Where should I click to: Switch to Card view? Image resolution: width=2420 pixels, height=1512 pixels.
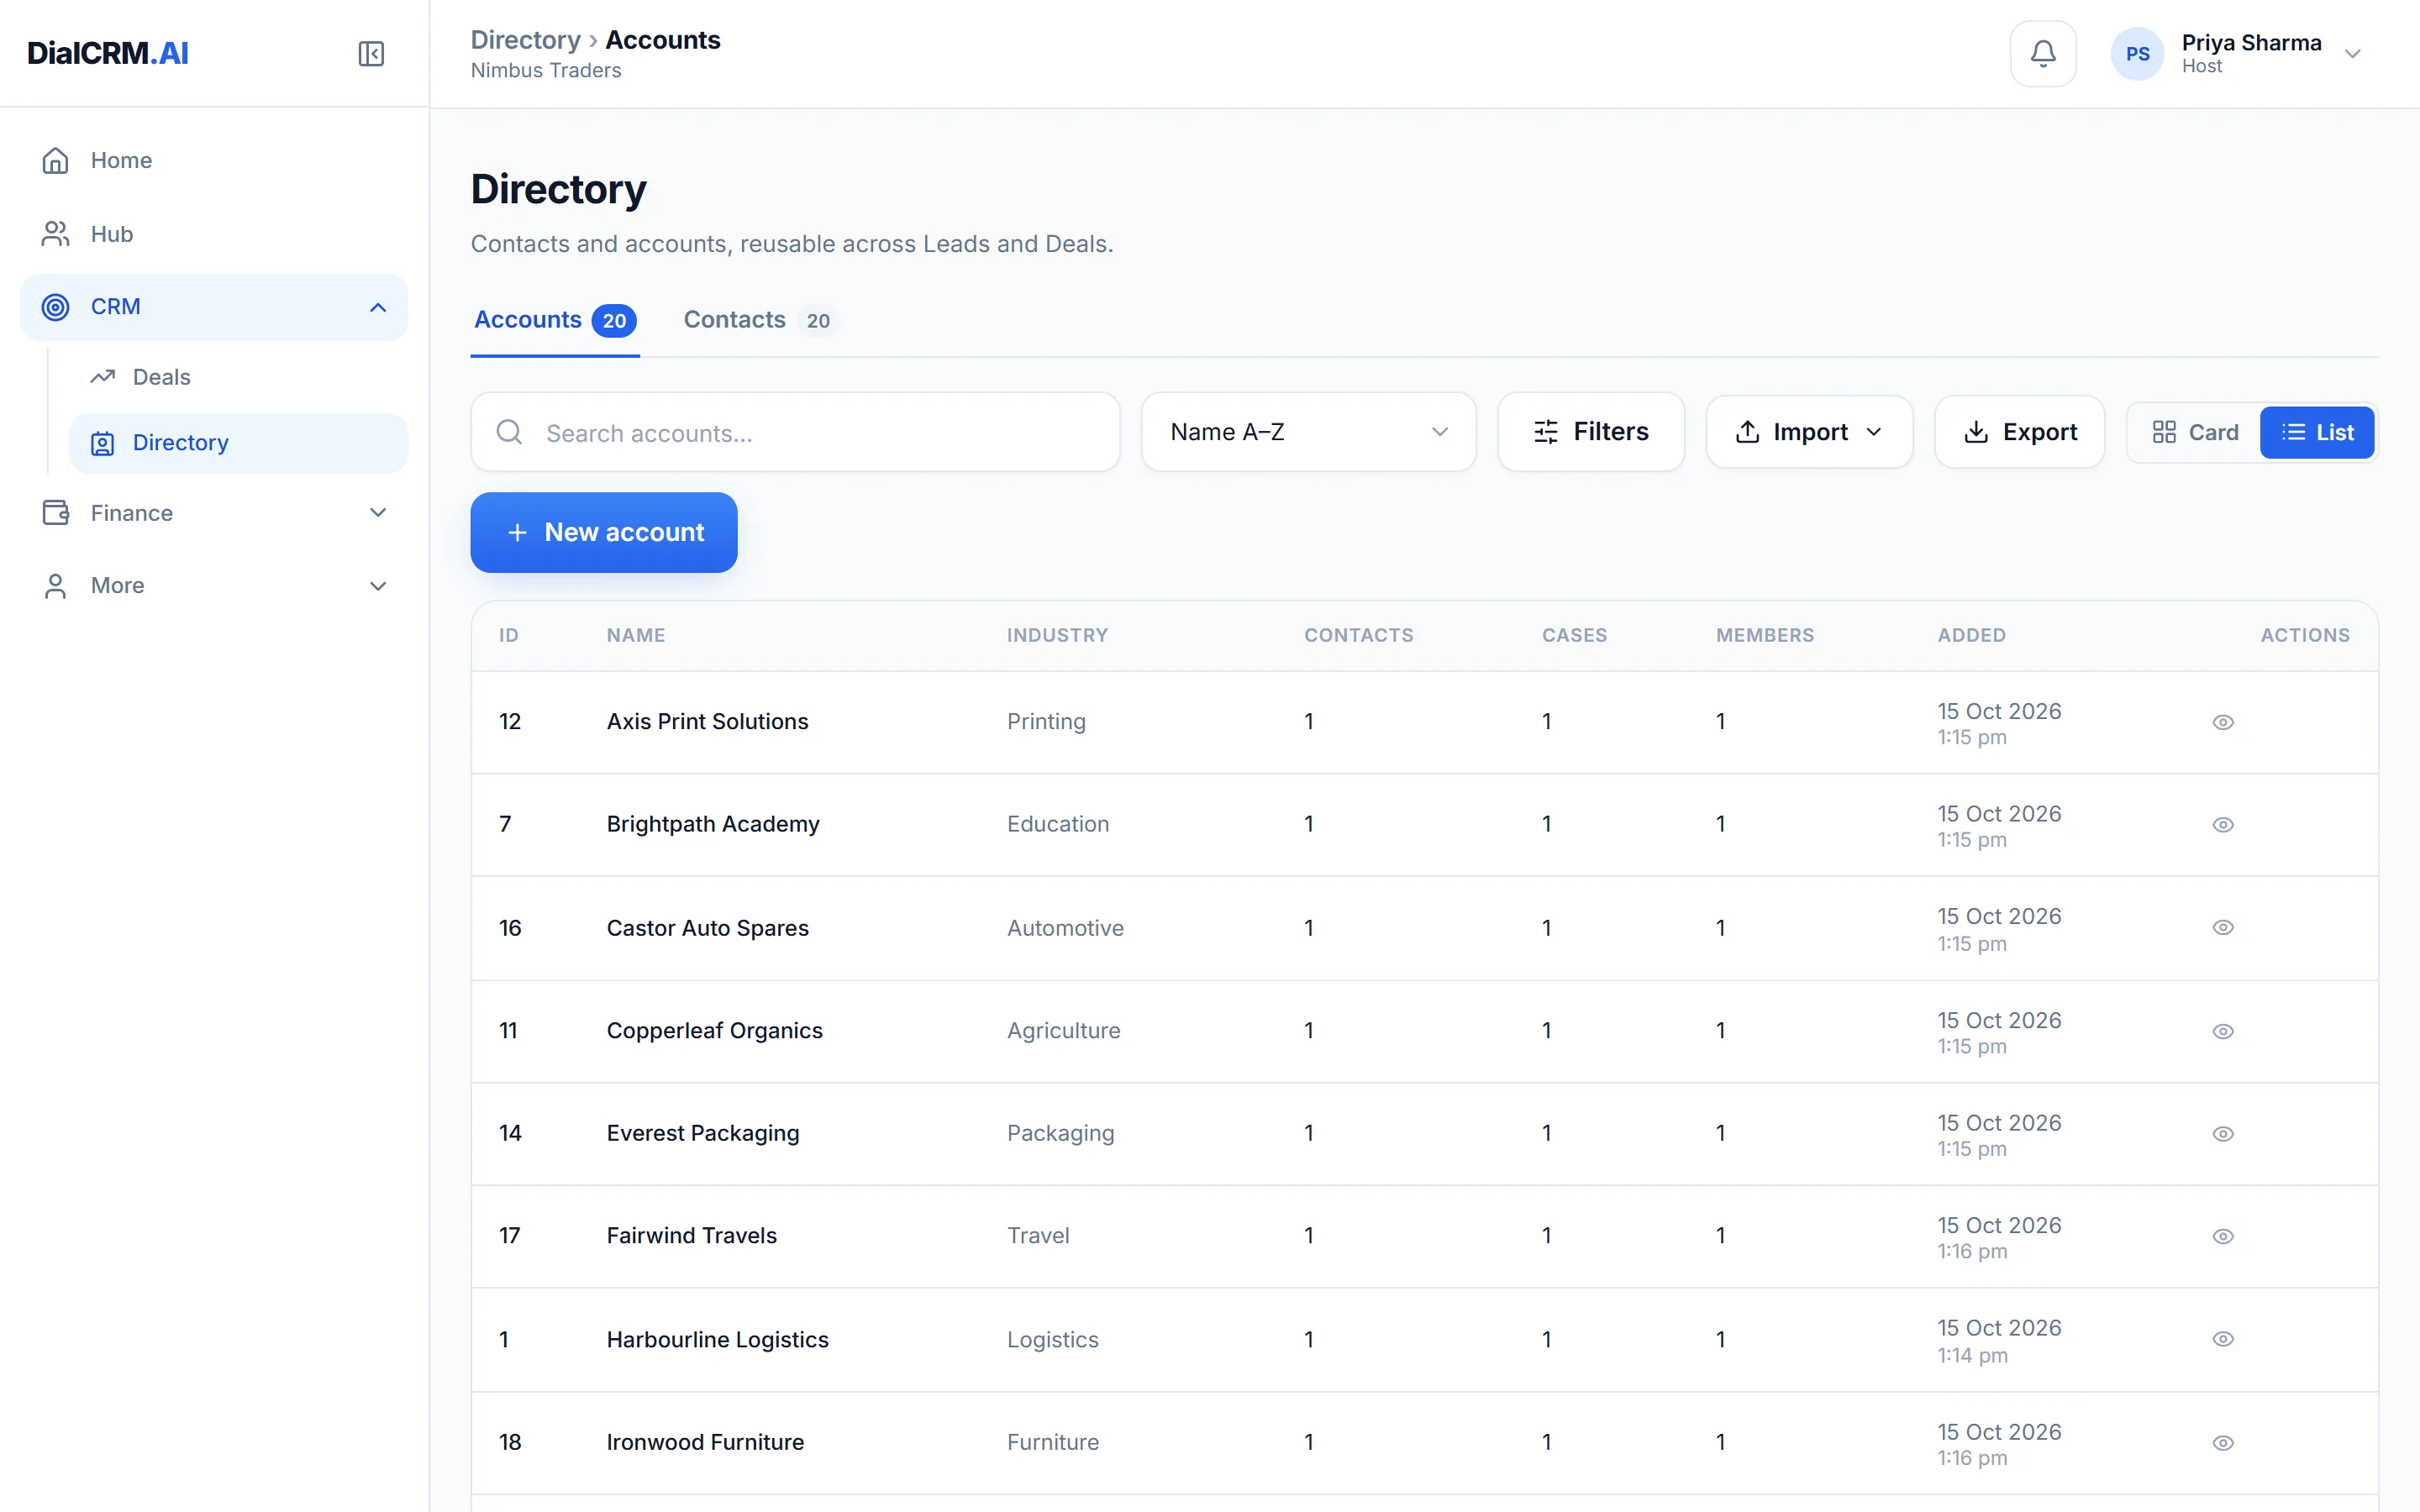click(2195, 432)
